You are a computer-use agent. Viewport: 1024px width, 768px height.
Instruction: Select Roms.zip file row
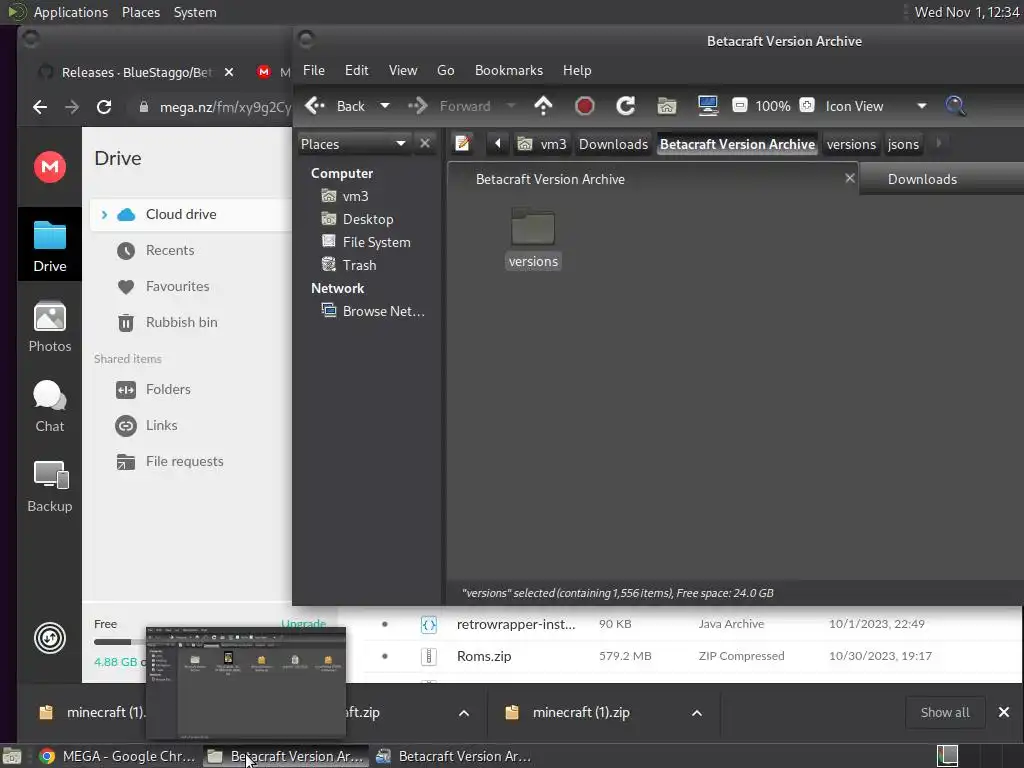pos(692,656)
